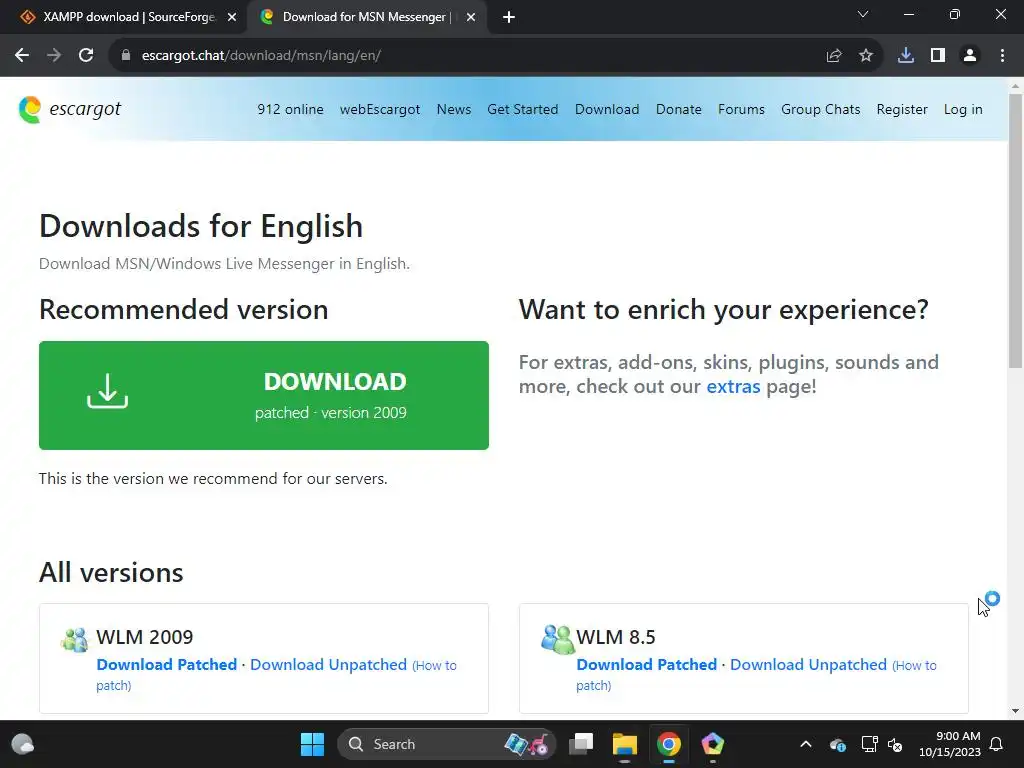Open the colorful pentagon app in taskbar
Viewport: 1024px width, 768px height.
(712, 744)
